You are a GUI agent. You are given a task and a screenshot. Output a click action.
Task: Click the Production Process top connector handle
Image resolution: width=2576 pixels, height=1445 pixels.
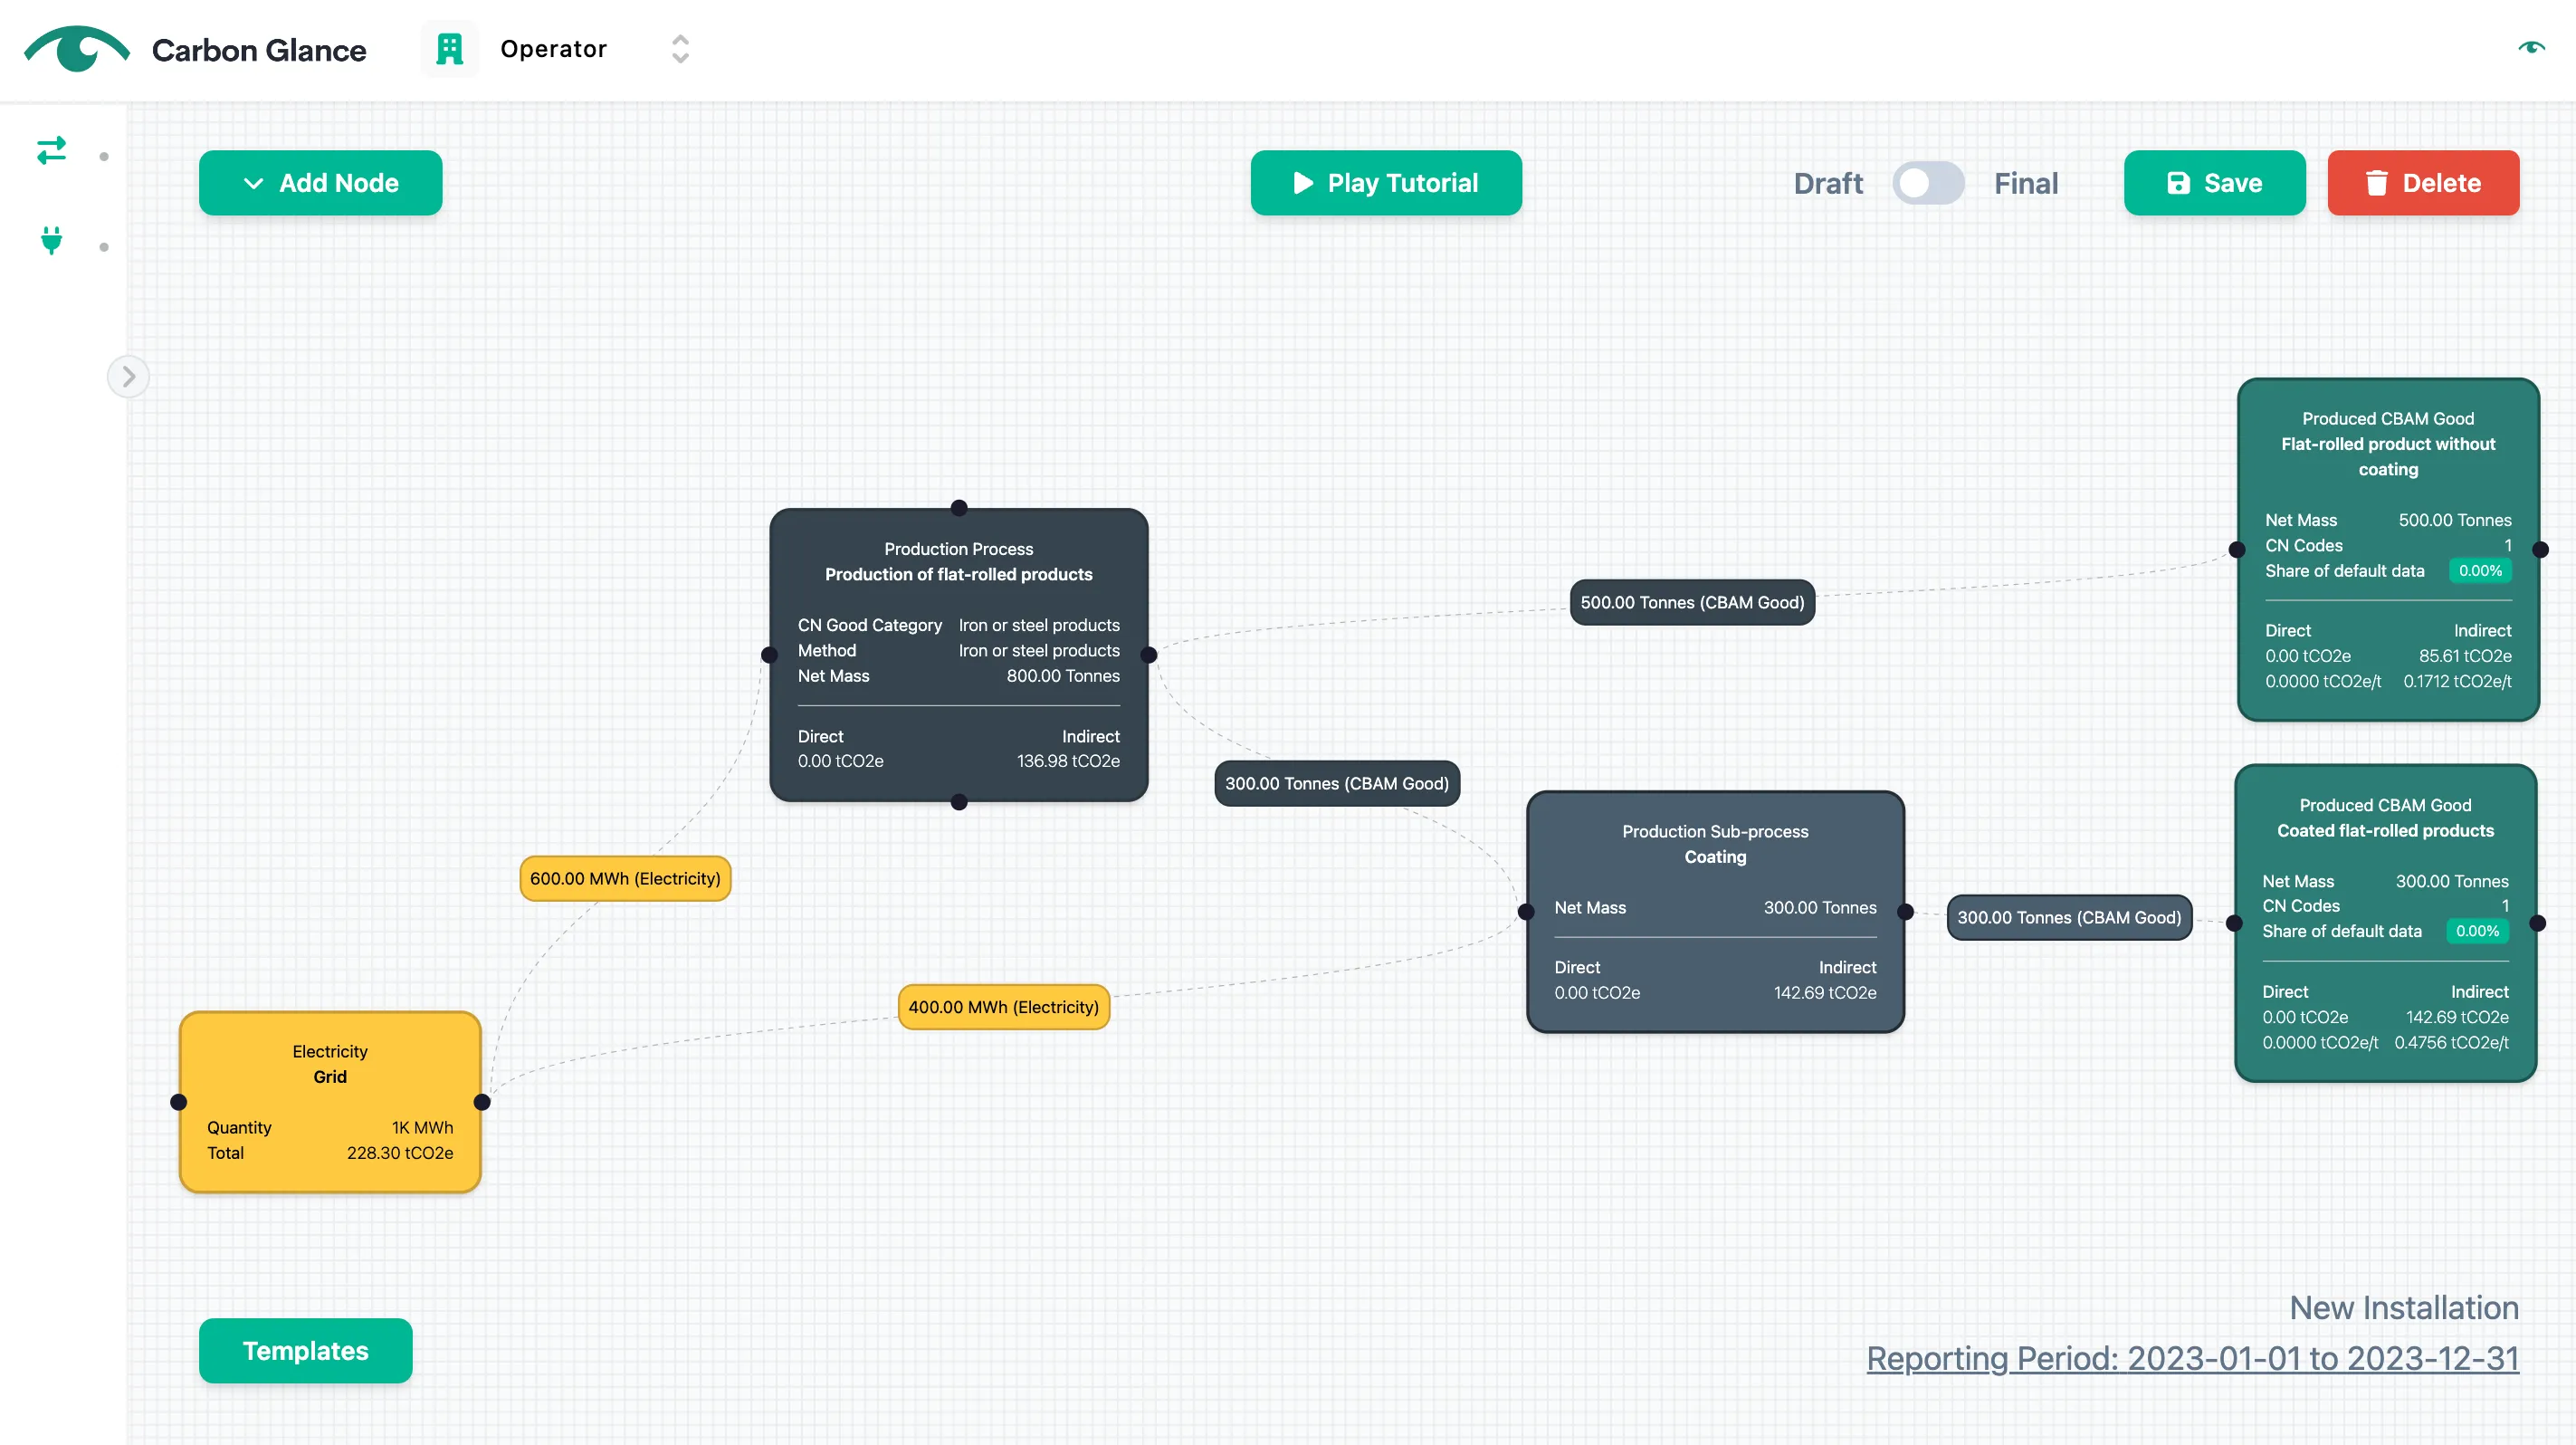(x=959, y=508)
